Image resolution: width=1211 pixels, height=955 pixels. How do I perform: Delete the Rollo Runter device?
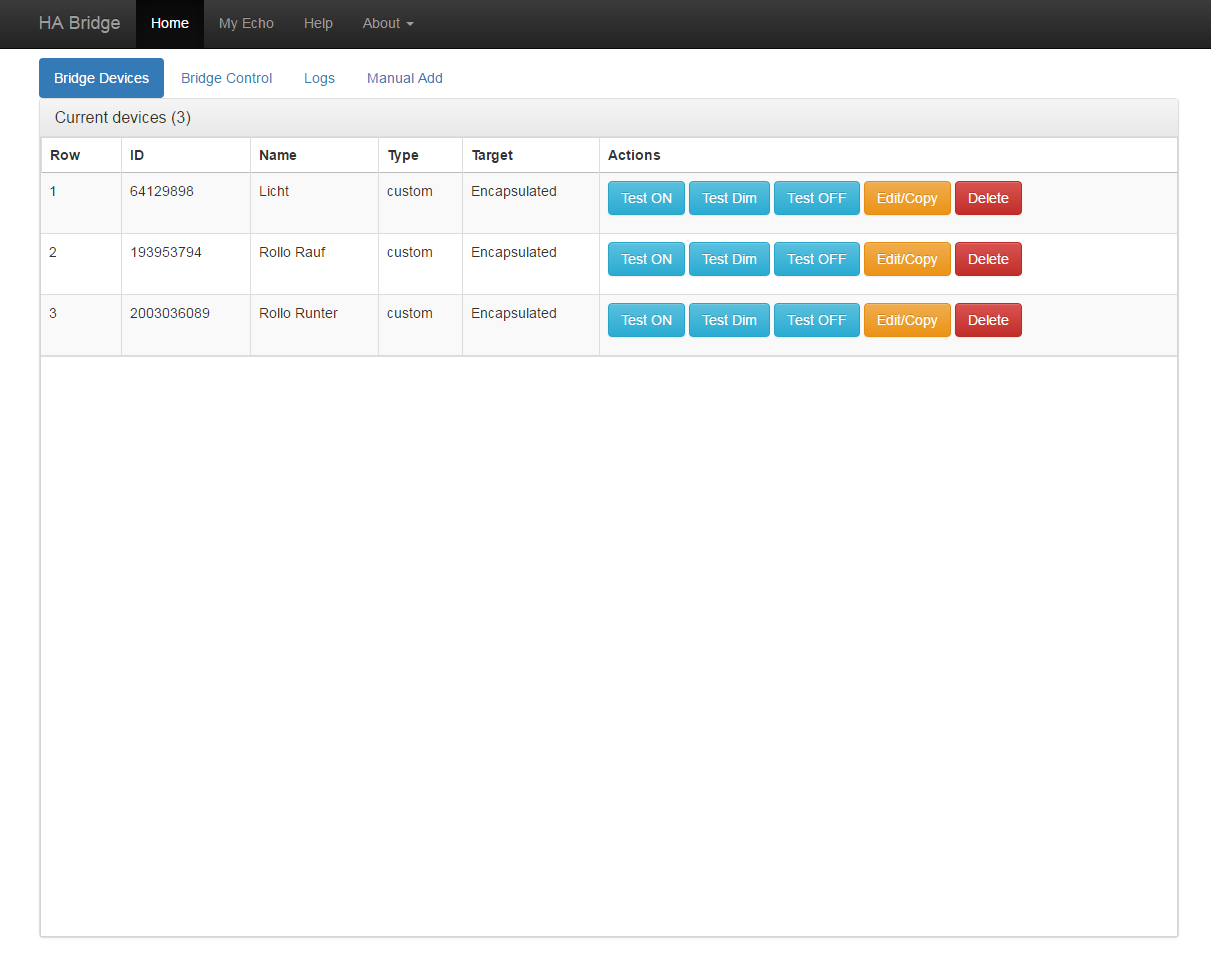pos(988,320)
